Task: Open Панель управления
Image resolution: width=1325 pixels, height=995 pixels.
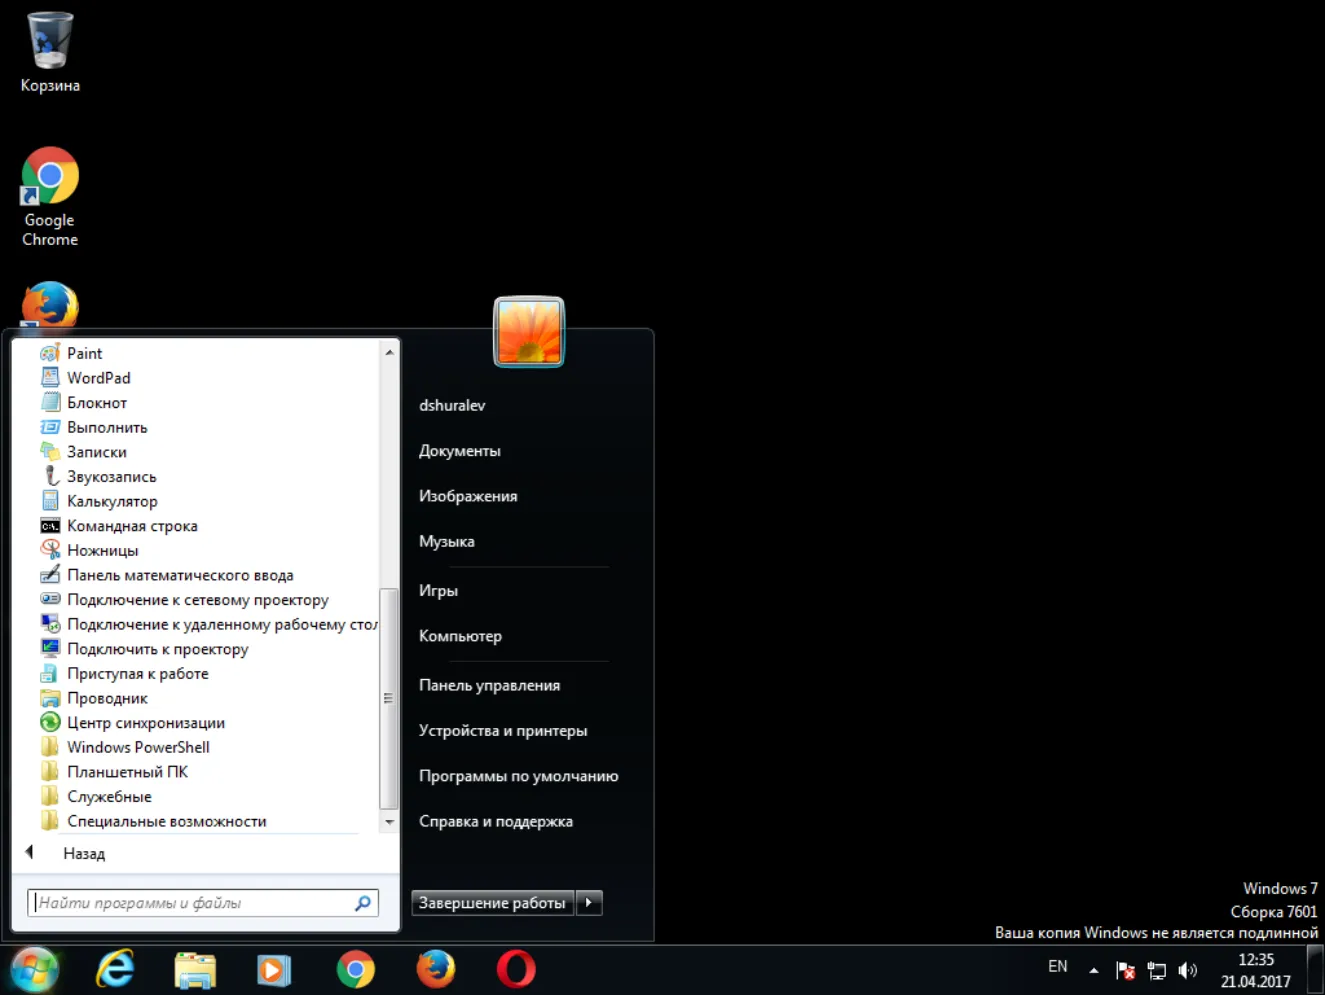Action: [x=489, y=685]
